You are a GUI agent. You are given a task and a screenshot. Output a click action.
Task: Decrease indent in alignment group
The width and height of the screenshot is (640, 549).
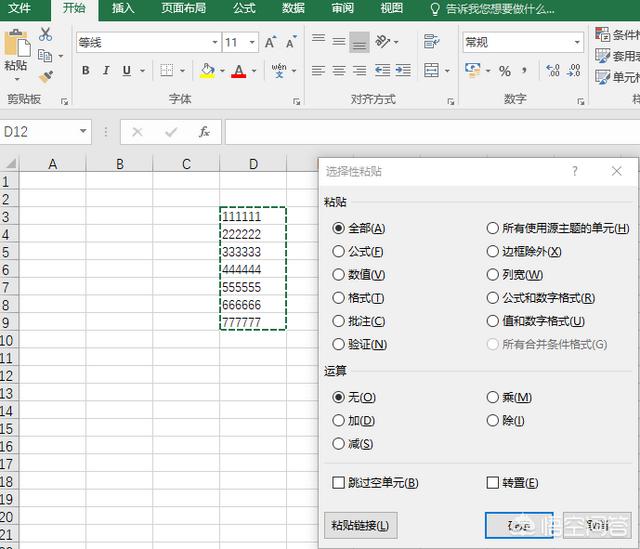(382, 71)
